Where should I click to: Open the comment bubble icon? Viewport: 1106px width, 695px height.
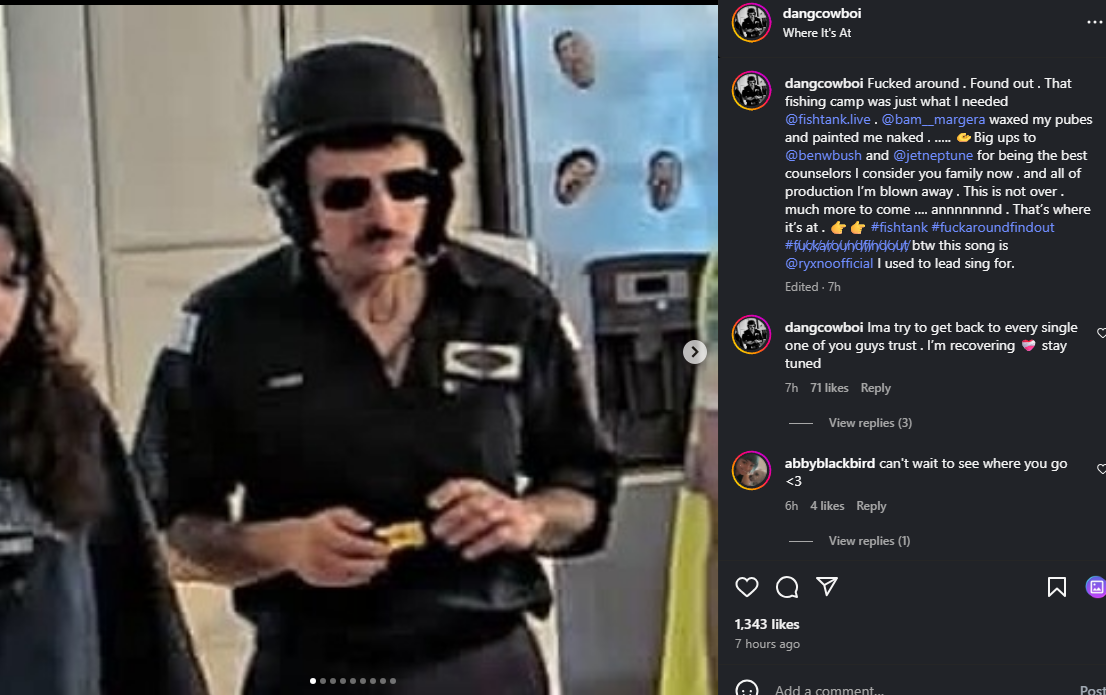786,587
